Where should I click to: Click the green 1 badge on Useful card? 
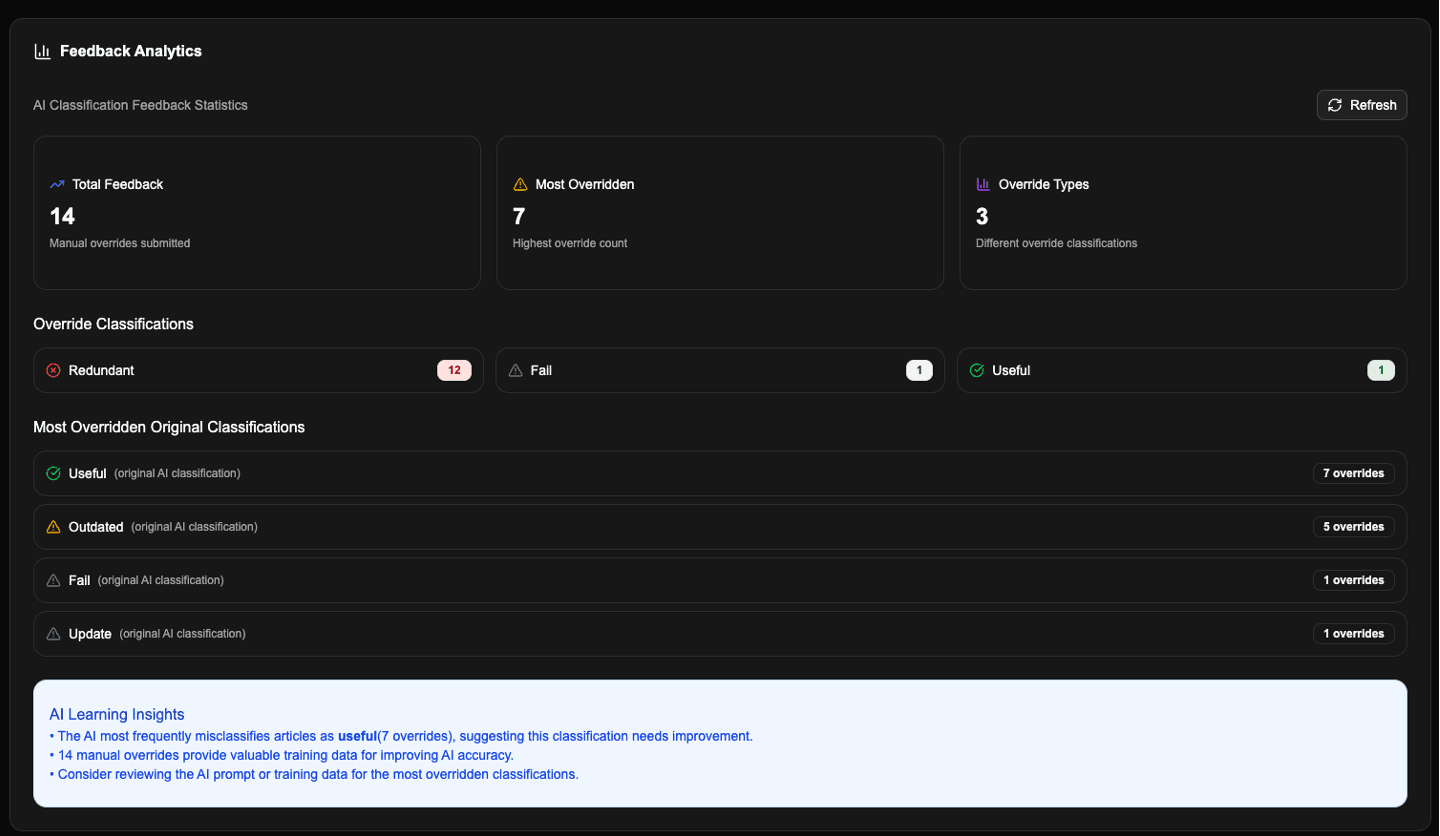point(1381,370)
